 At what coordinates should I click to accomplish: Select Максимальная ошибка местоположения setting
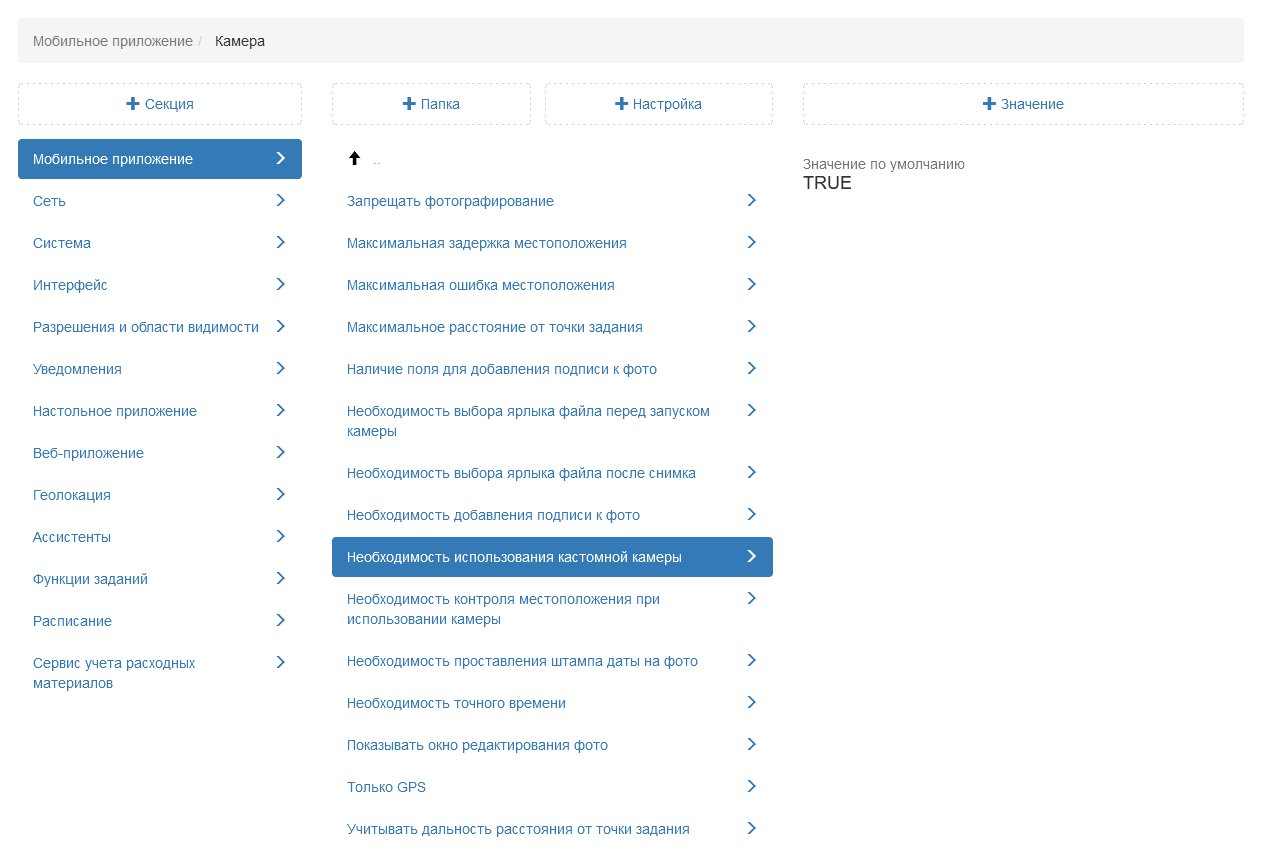click(552, 285)
